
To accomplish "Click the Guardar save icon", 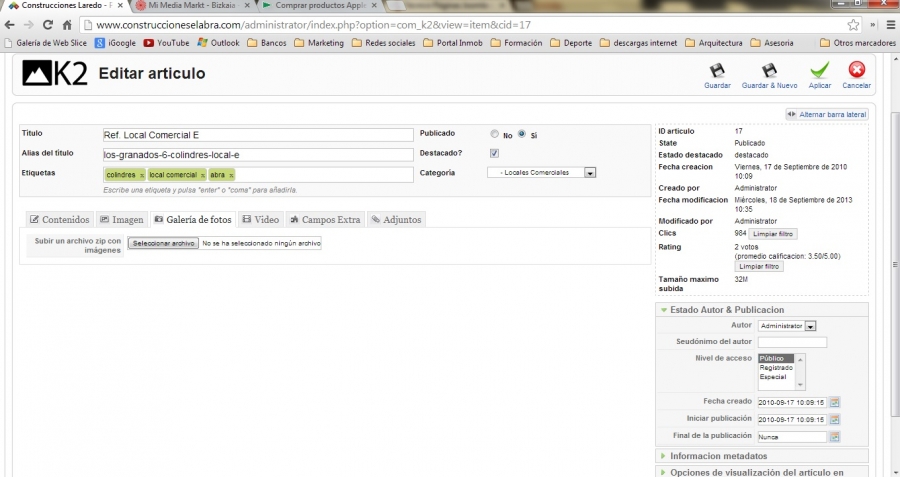I will [x=717, y=71].
